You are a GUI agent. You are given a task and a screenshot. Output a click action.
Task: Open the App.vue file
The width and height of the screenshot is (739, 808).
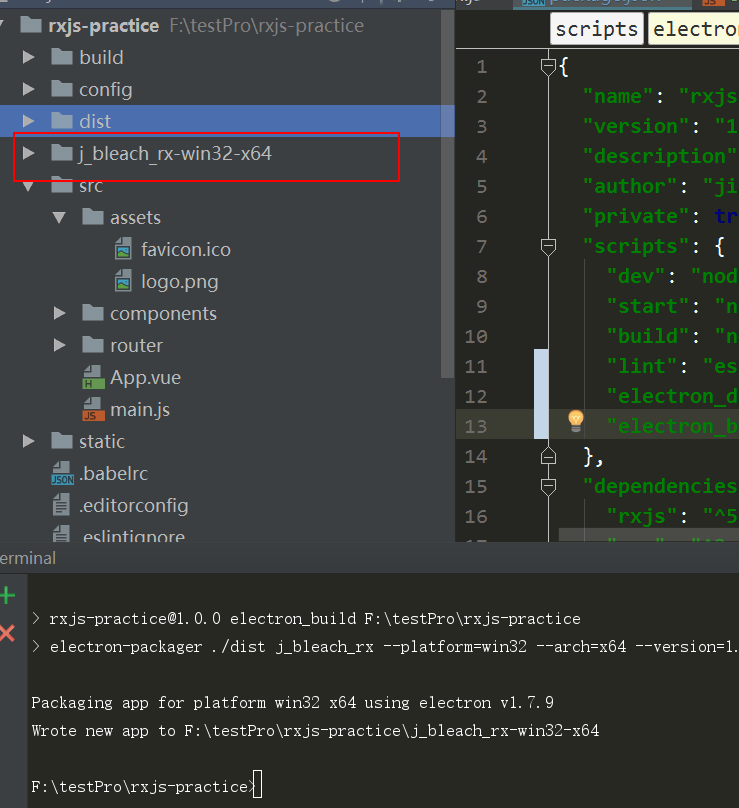coord(132,378)
